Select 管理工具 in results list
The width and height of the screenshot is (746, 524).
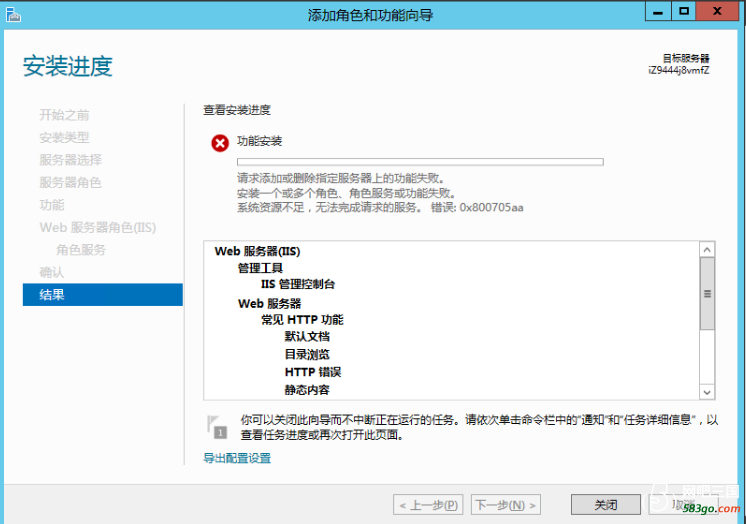(x=260, y=268)
